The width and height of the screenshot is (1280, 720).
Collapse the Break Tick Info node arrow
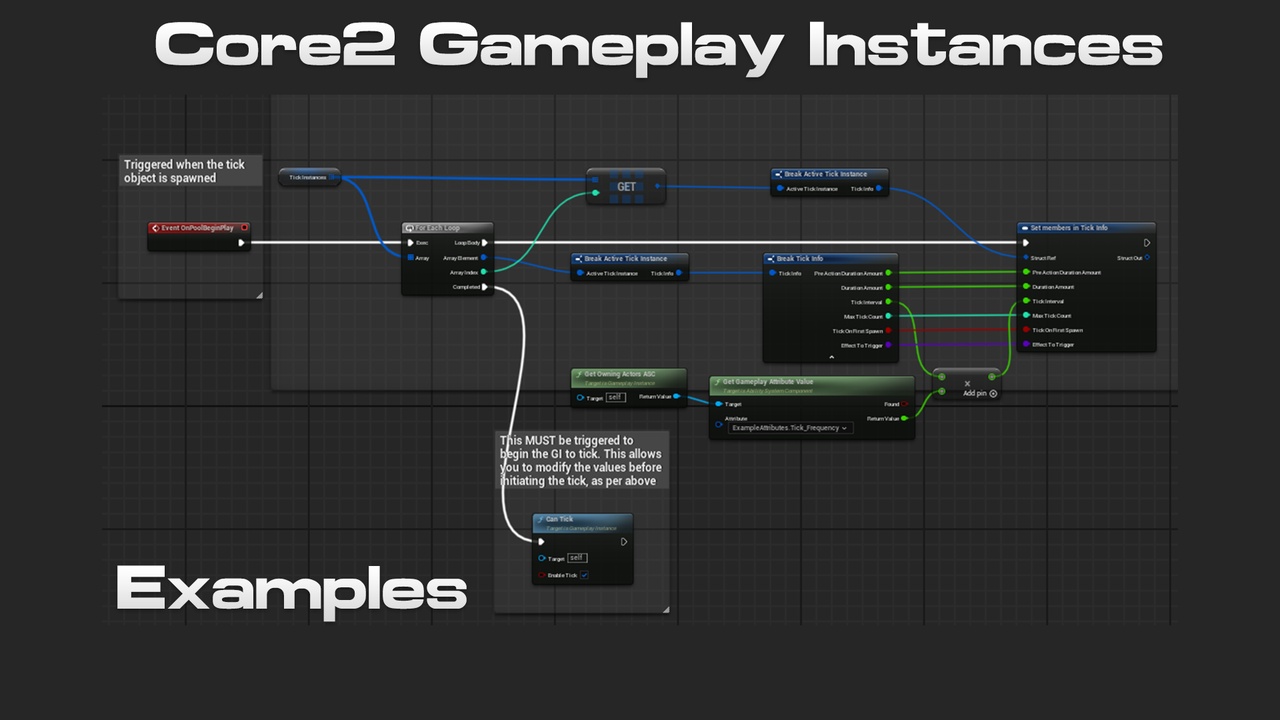(831, 356)
